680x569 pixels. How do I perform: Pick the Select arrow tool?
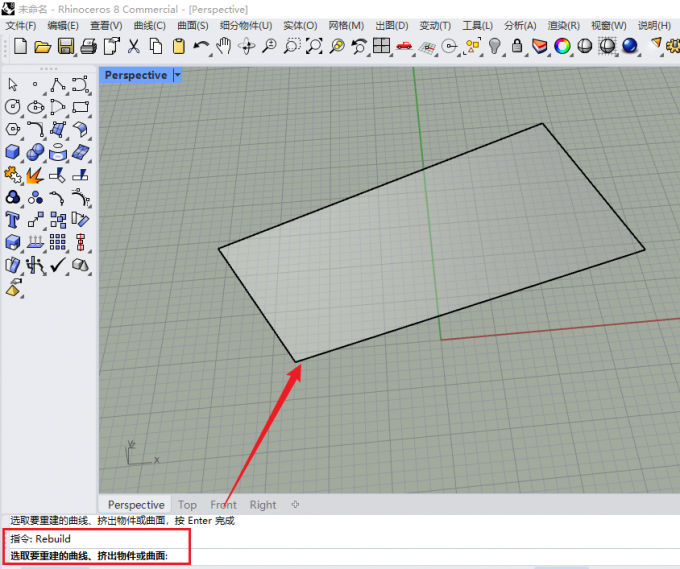tap(13, 85)
